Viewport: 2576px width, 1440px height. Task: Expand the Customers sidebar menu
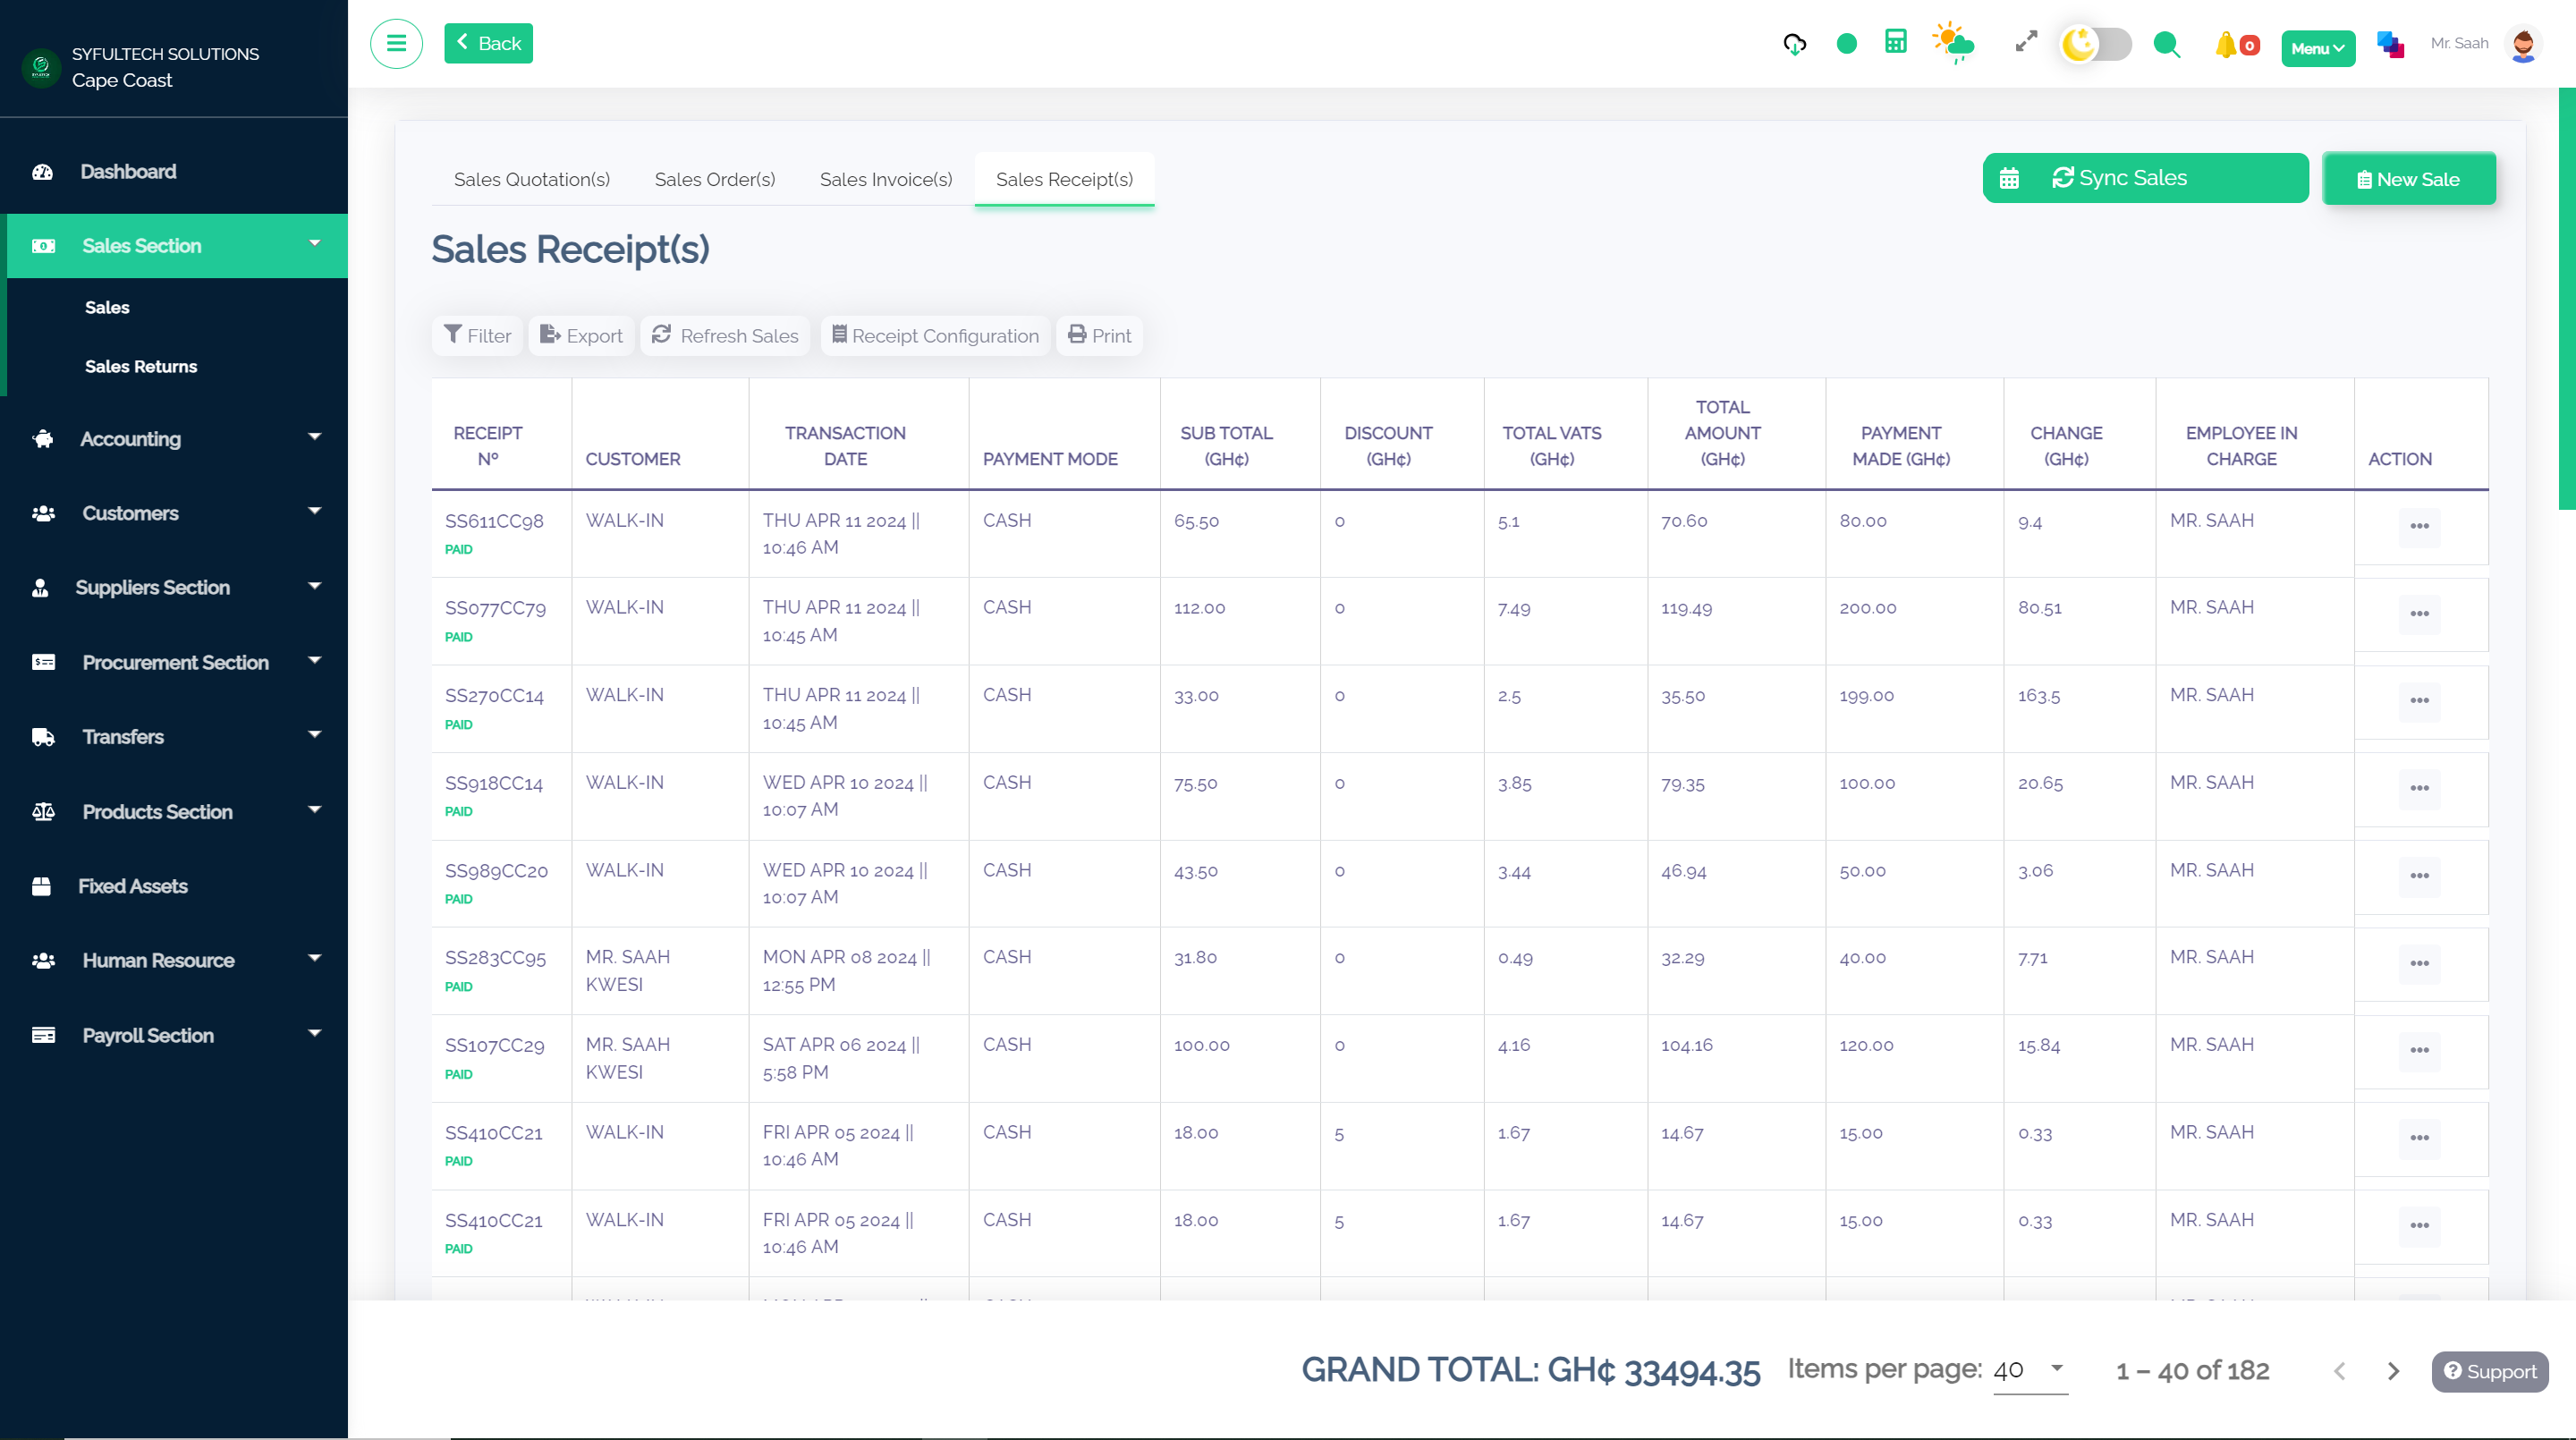(174, 513)
